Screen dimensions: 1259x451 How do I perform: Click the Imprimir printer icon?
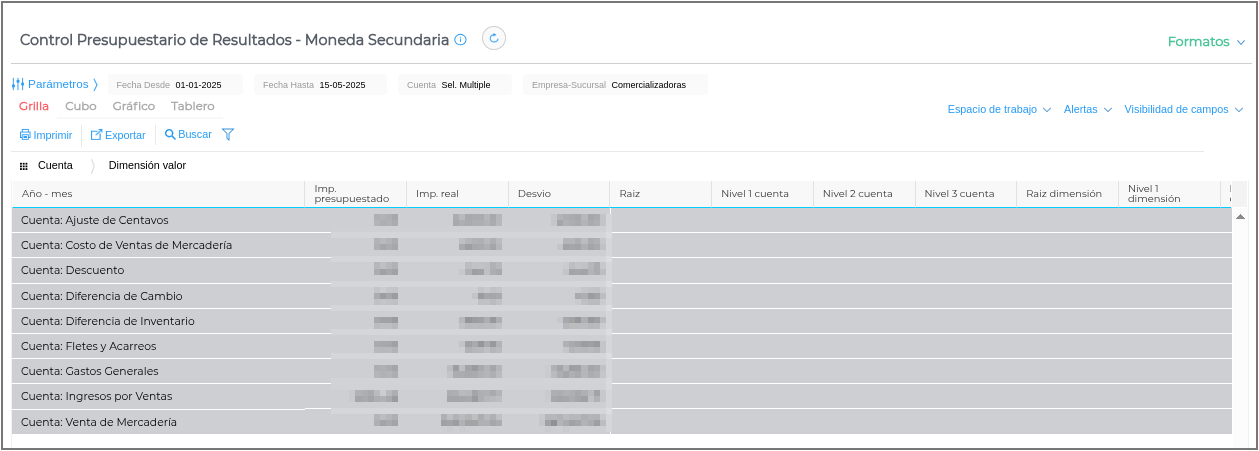pyautogui.click(x=25, y=135)
